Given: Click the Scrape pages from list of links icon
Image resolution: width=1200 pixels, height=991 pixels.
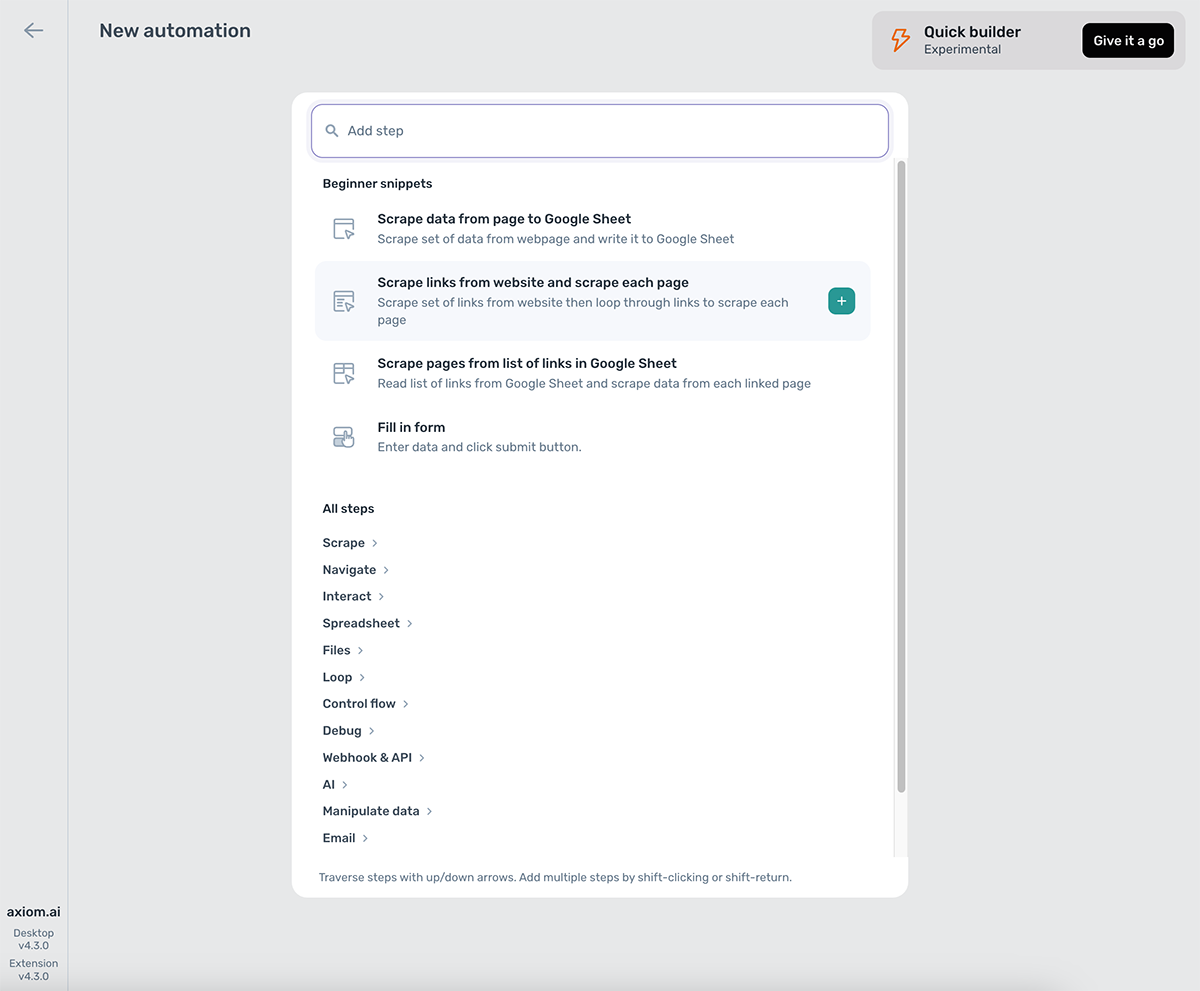Looking at the screenshot, I should (344, 373).
